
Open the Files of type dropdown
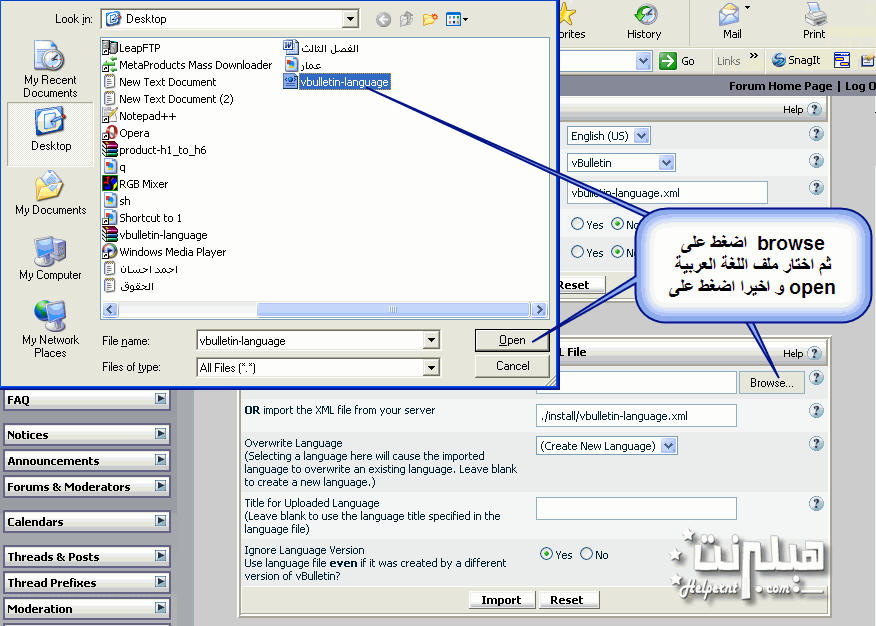coord(431,367)
